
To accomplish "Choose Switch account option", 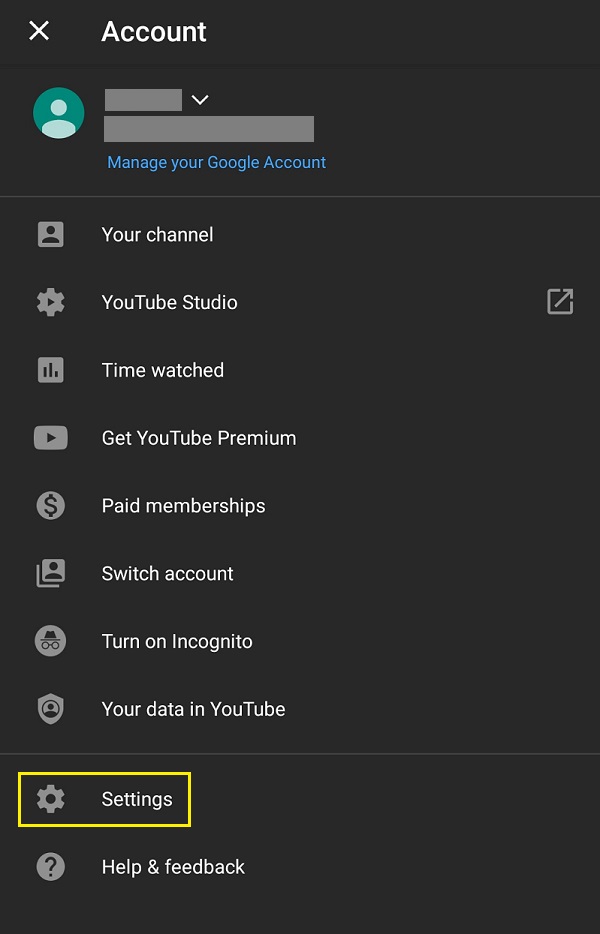I will click(168, 574).
